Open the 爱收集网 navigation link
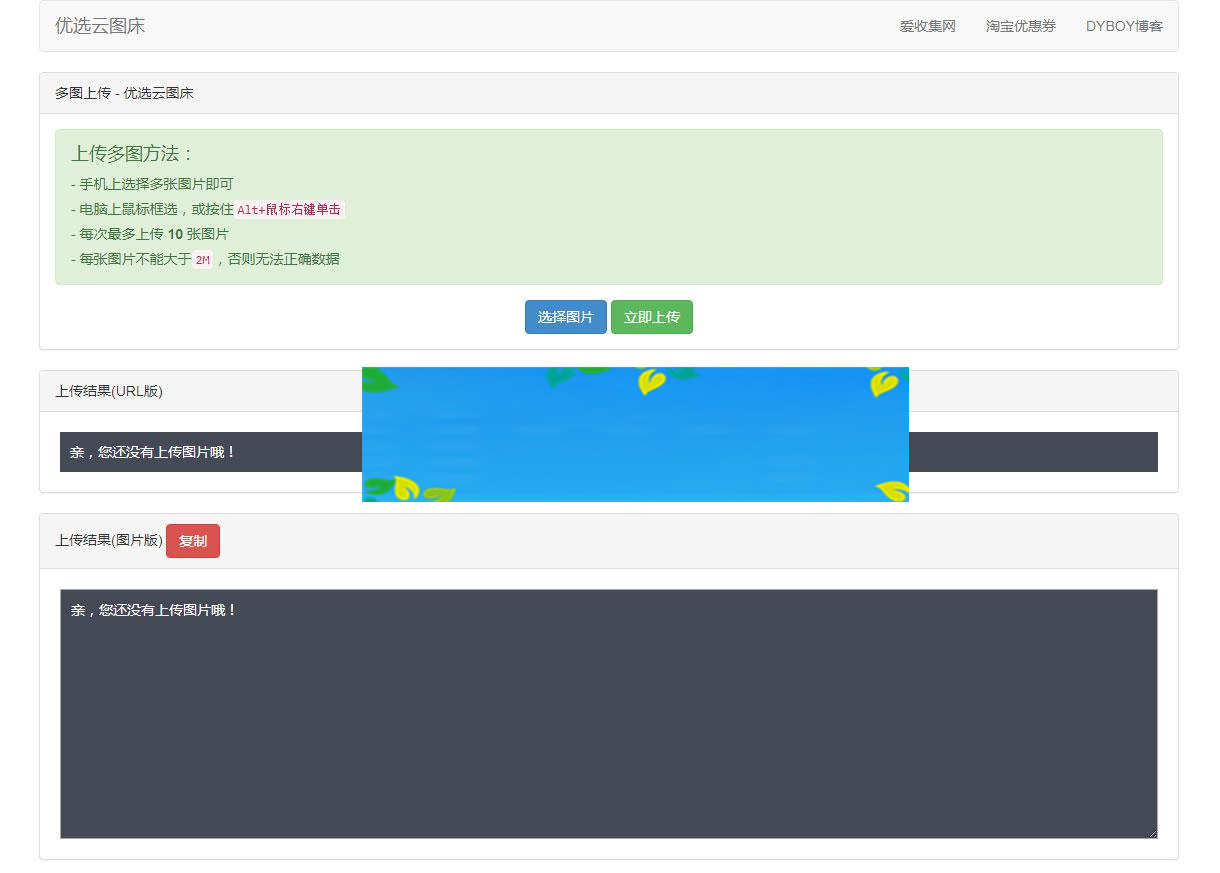Screen dimensions: 1220x873 coord(927,27)
